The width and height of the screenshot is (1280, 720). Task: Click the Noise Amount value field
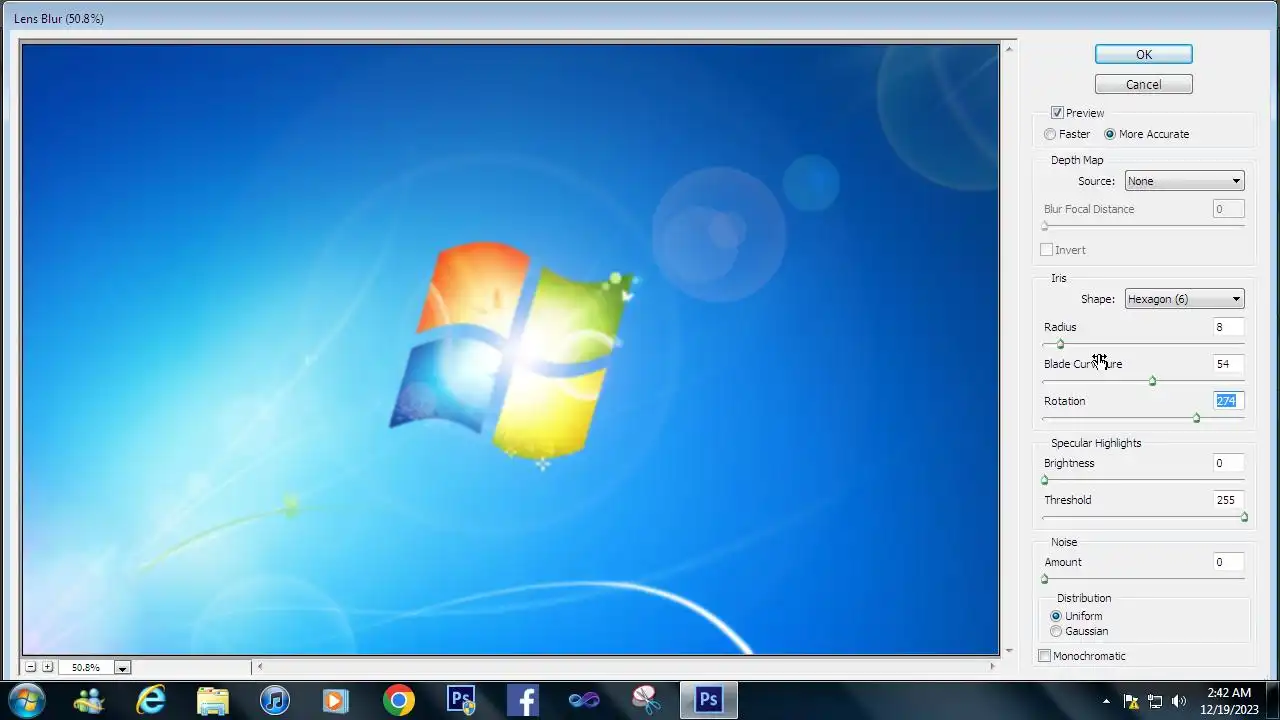point(1228,562)
